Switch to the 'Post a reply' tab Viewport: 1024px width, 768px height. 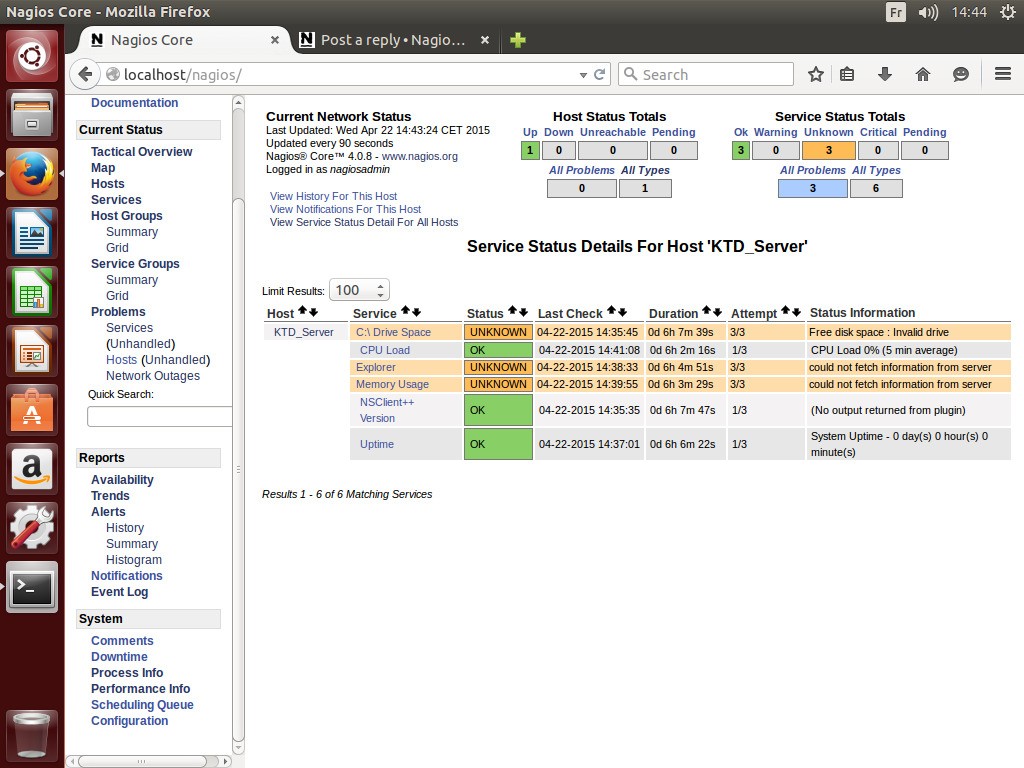(393, 40)
